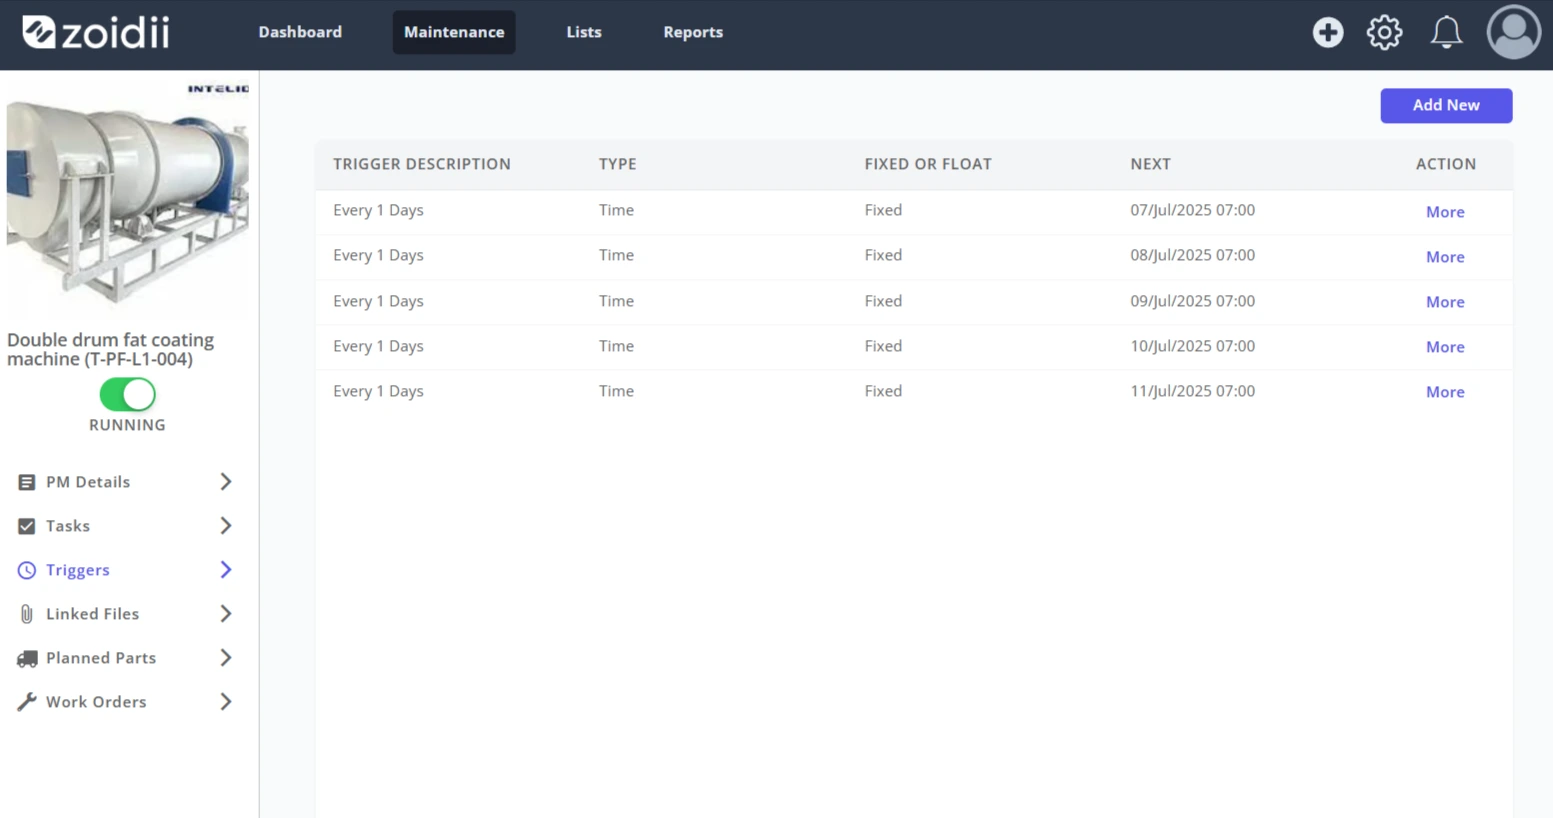Expand Planned Parts with its chevron

(x=226, y=658)
